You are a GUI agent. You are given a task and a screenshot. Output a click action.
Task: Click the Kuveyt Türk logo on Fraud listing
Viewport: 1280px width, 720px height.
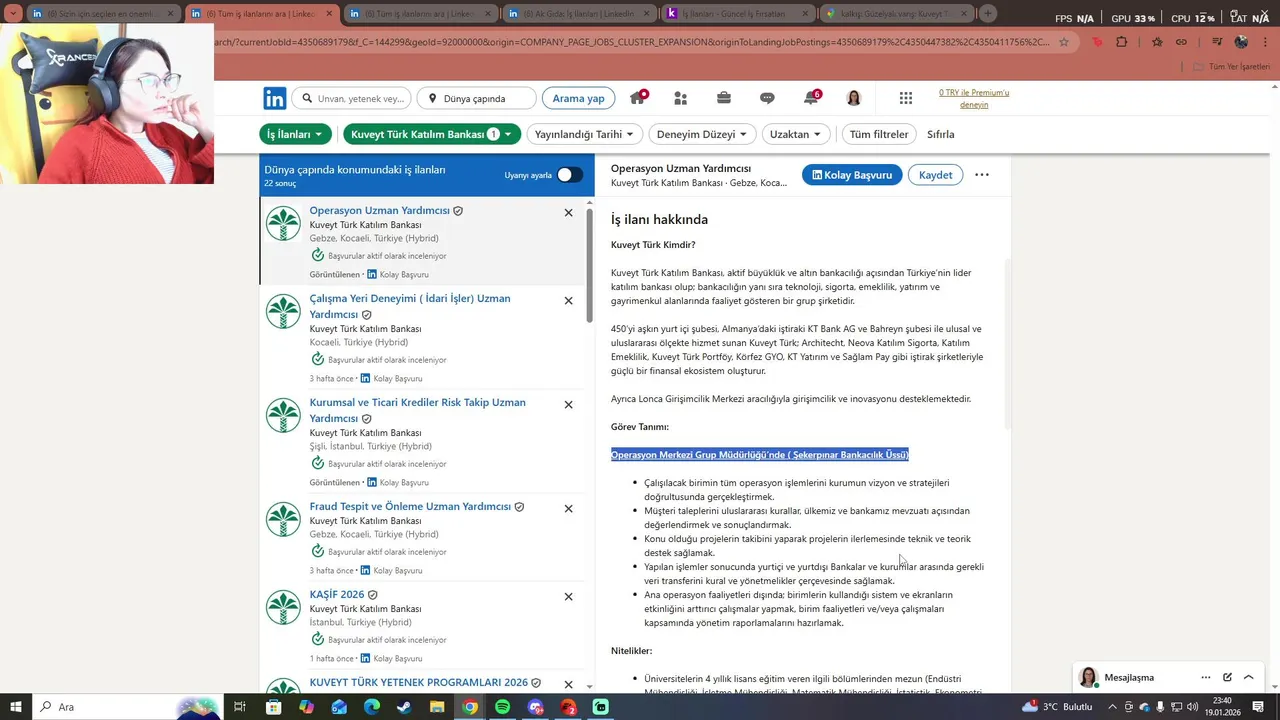pyautogui.click(x=283, y=519)
